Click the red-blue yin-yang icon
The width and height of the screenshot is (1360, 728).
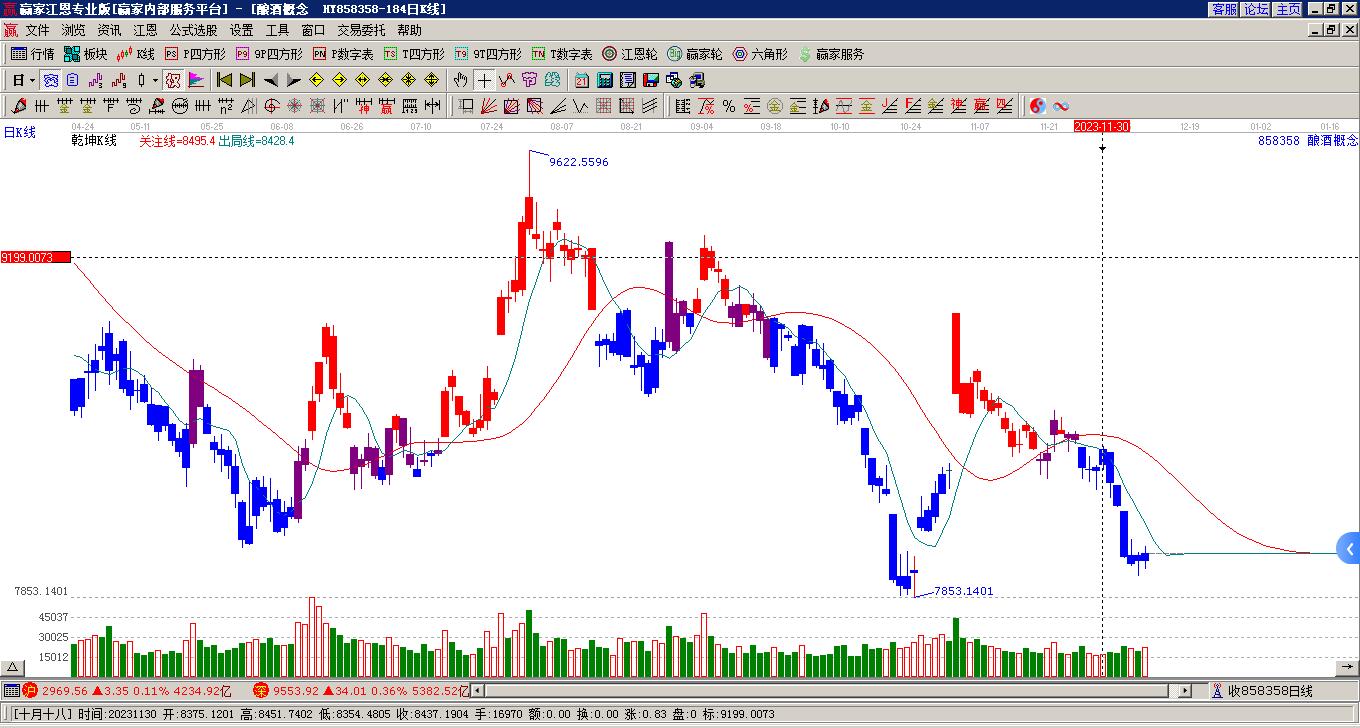point(1038,106)
